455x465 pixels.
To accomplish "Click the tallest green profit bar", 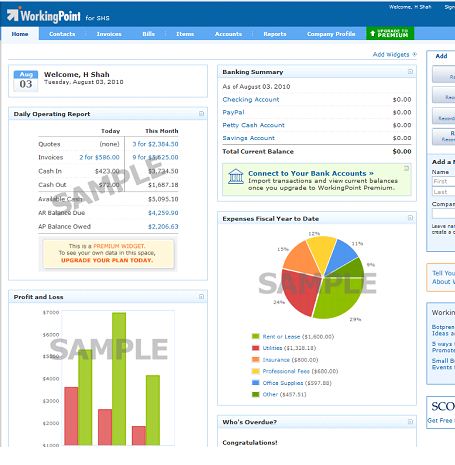I will pyautogui.click(x=119, y=379).
